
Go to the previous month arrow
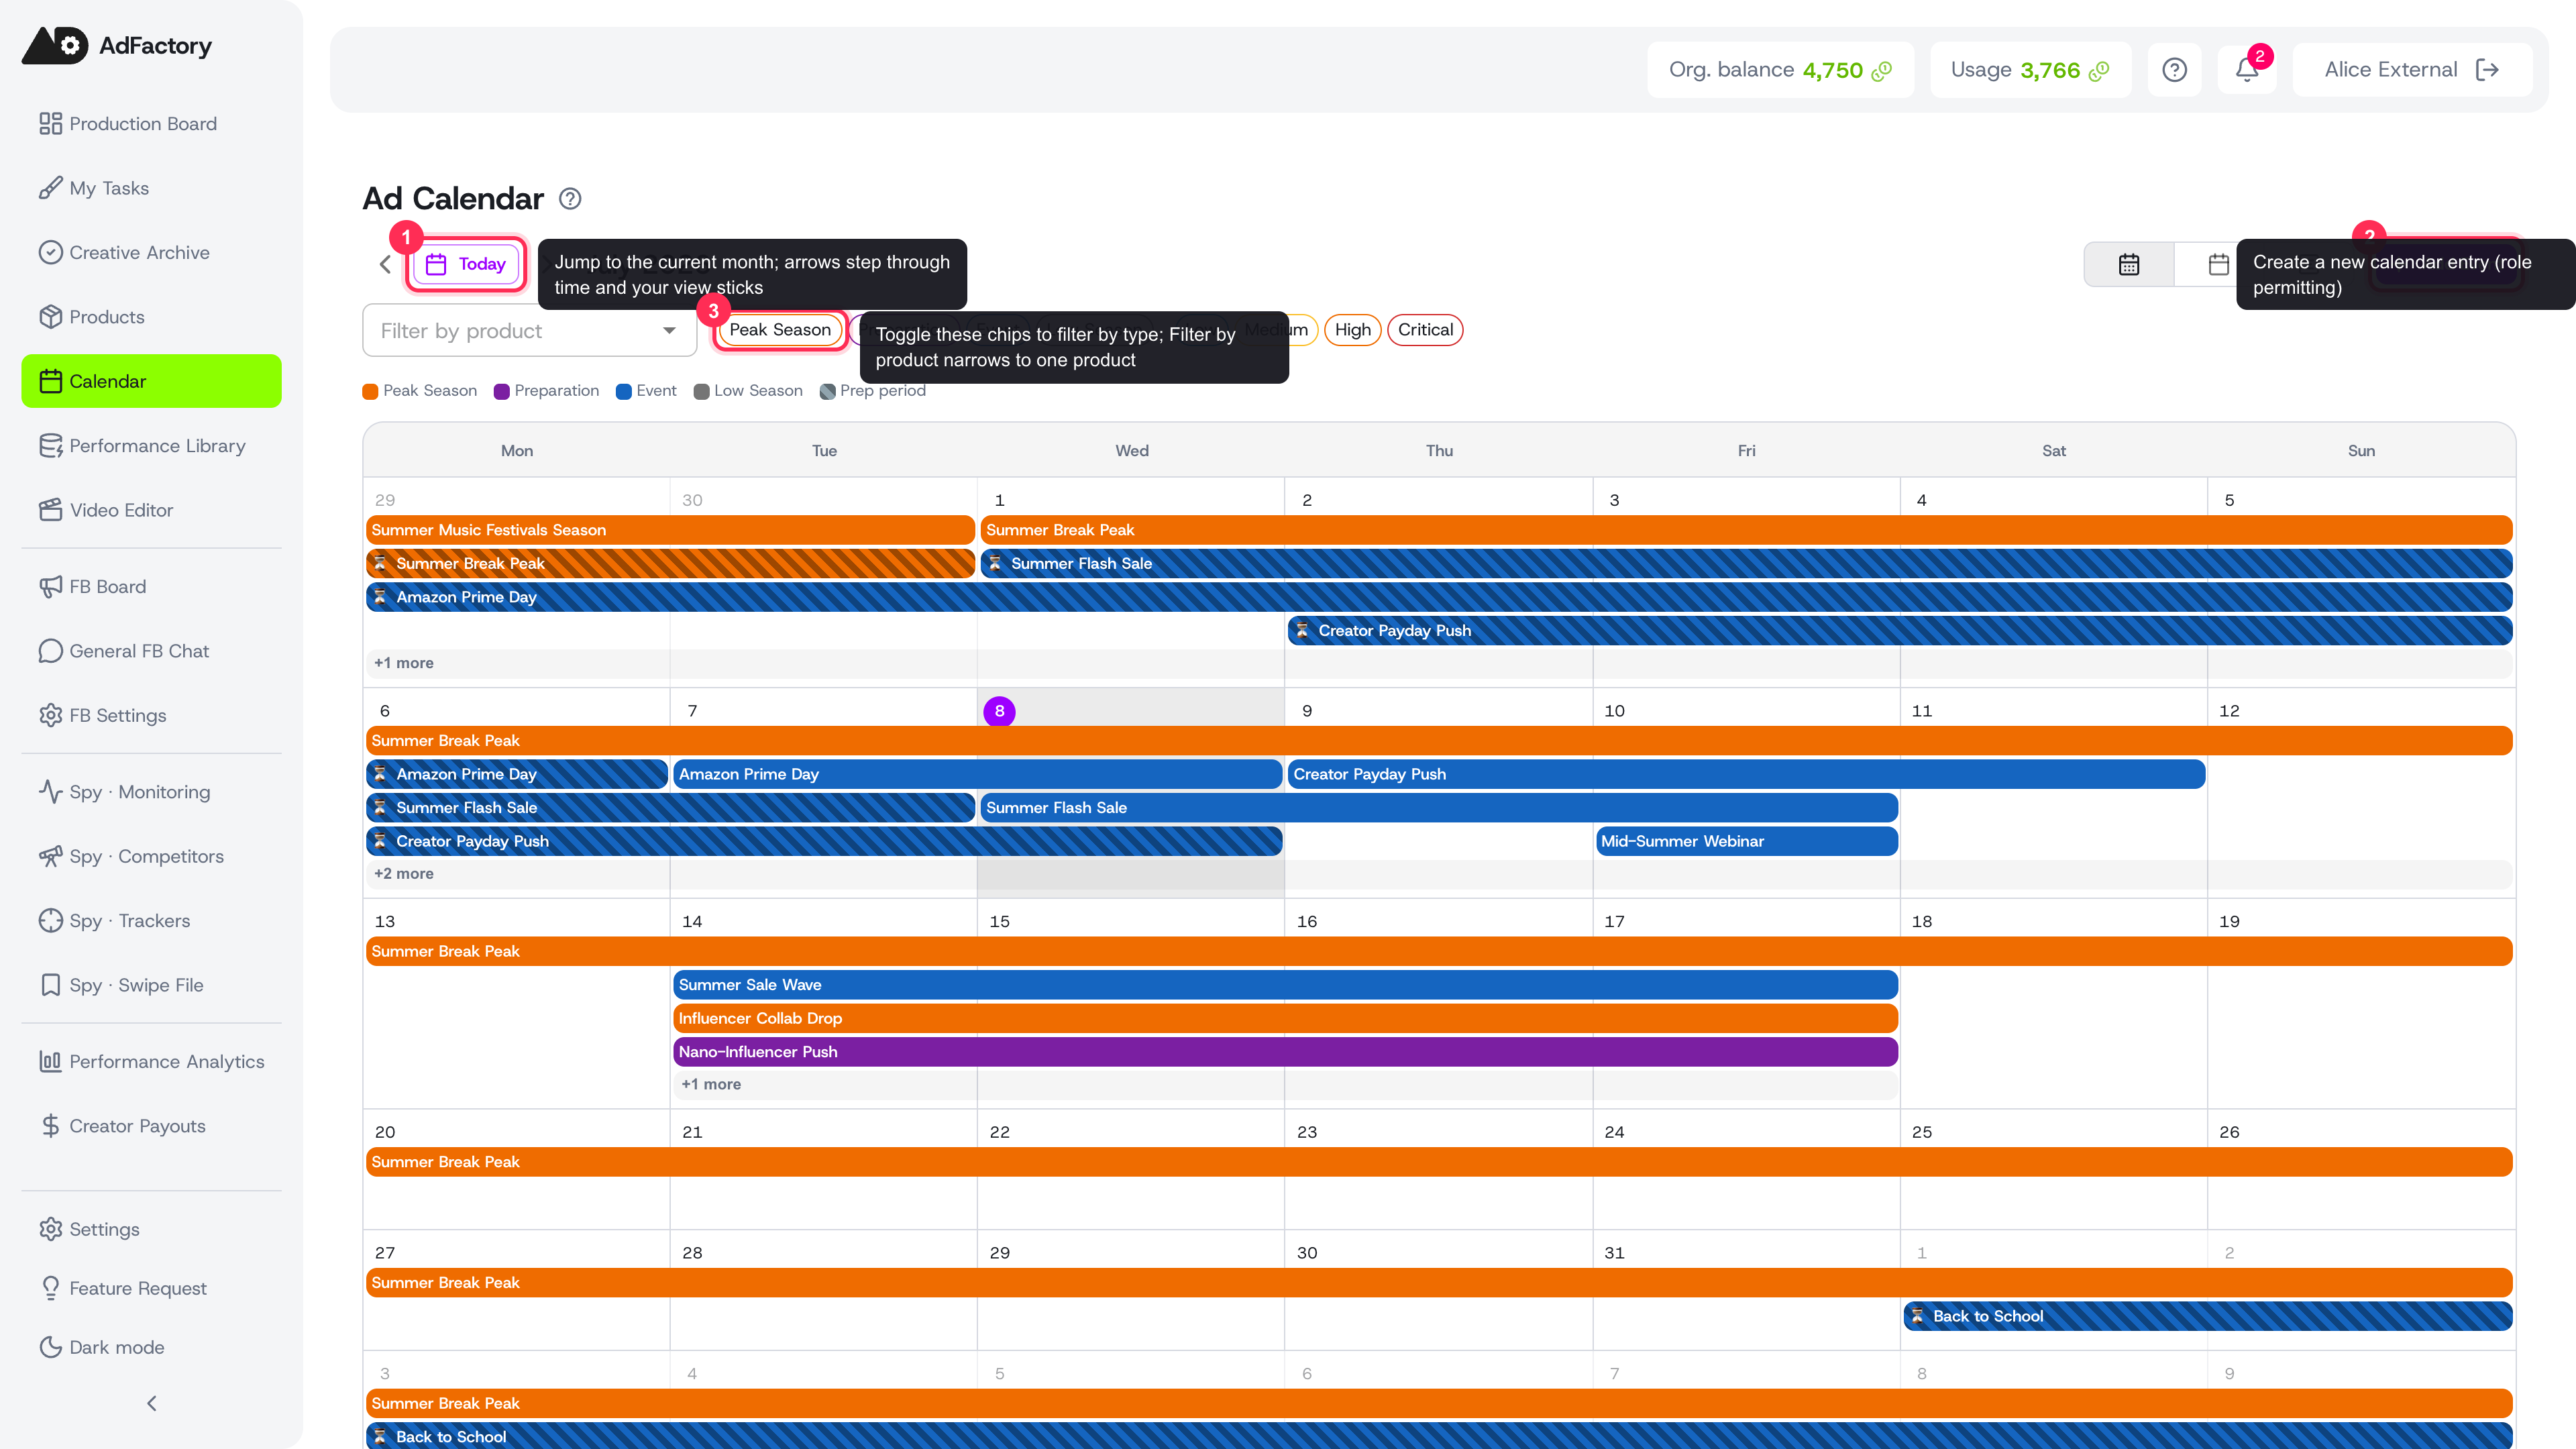[385, 264]
